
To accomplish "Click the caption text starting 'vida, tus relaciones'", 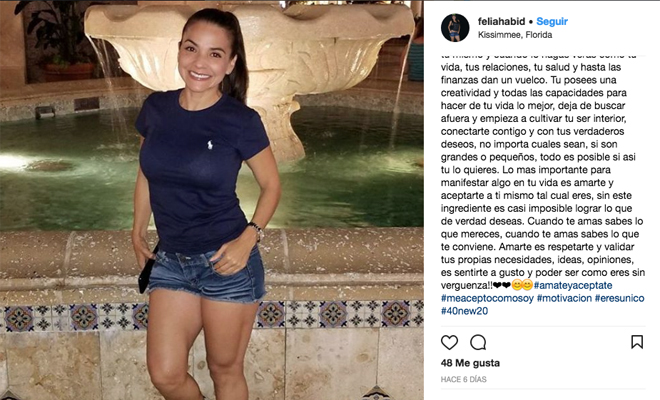I will pos(531,67).
